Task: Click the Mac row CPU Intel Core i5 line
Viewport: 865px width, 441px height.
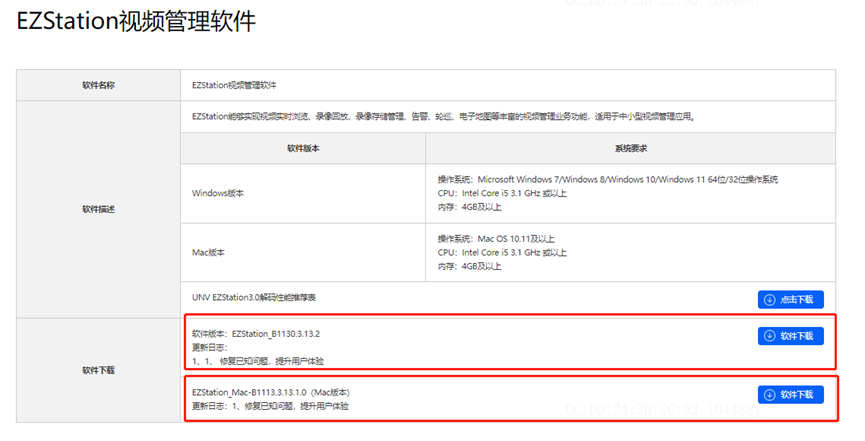Action: click(502, 252)
